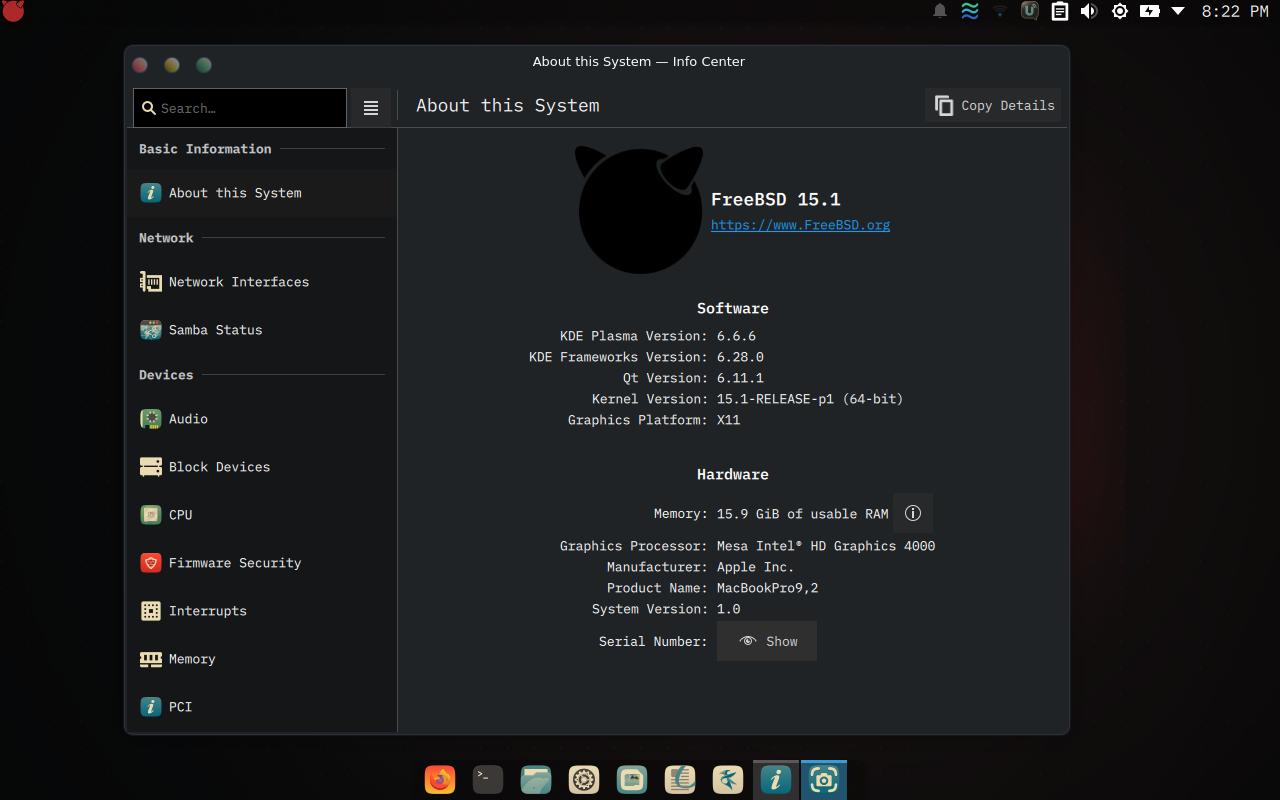Open the battery charging tray icon

[1150, 11]
